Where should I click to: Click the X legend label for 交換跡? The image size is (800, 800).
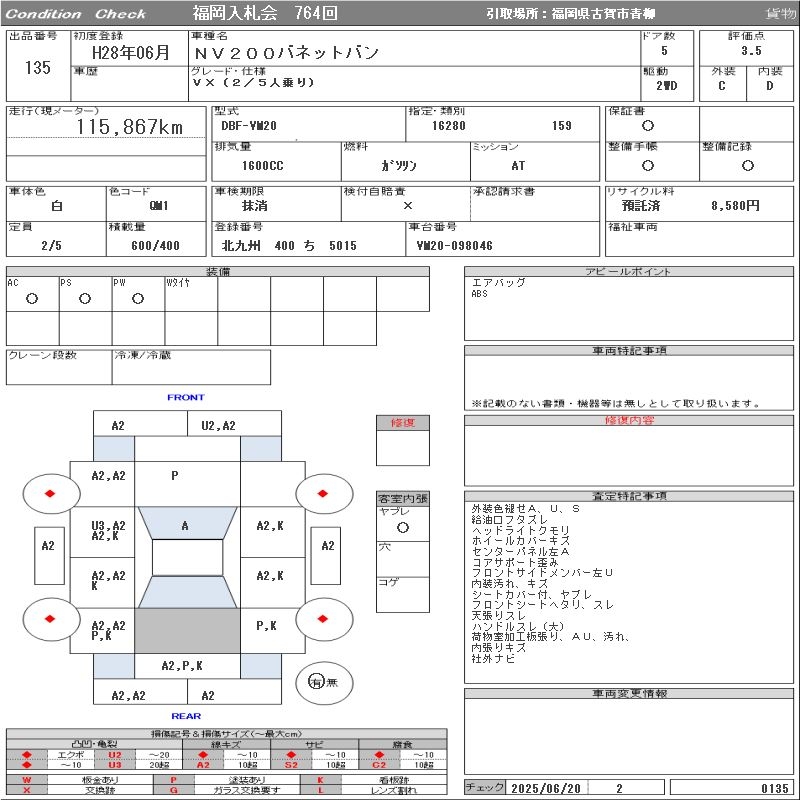(x=27, y=790)
